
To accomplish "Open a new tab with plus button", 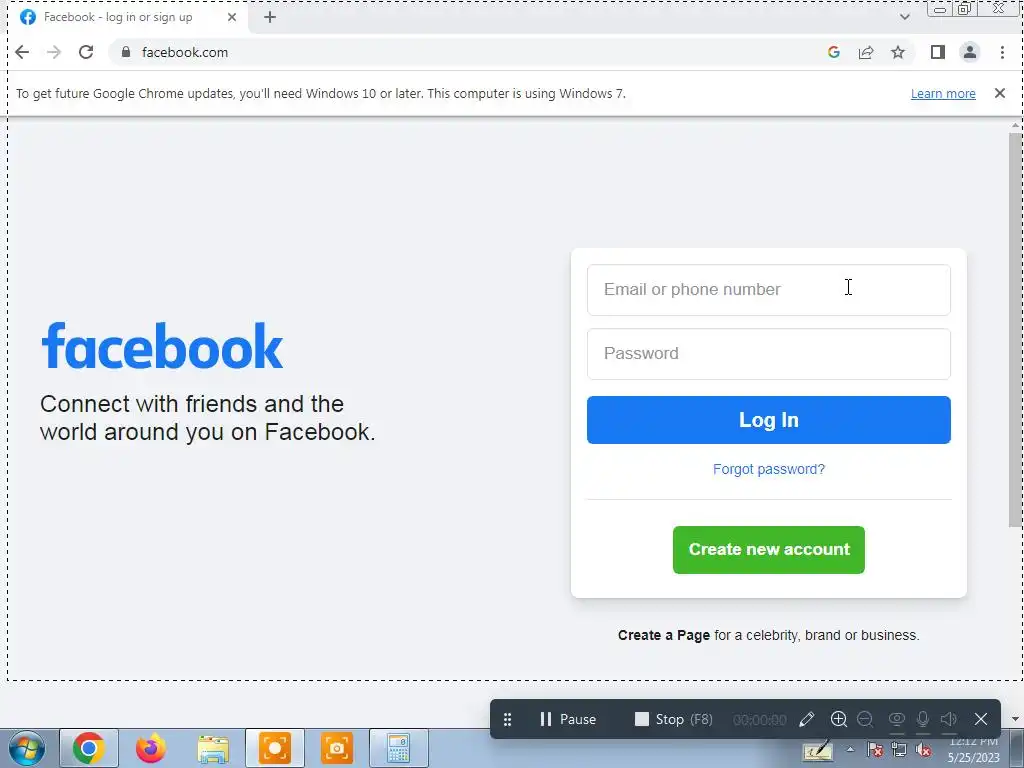I will click(270, 18).
